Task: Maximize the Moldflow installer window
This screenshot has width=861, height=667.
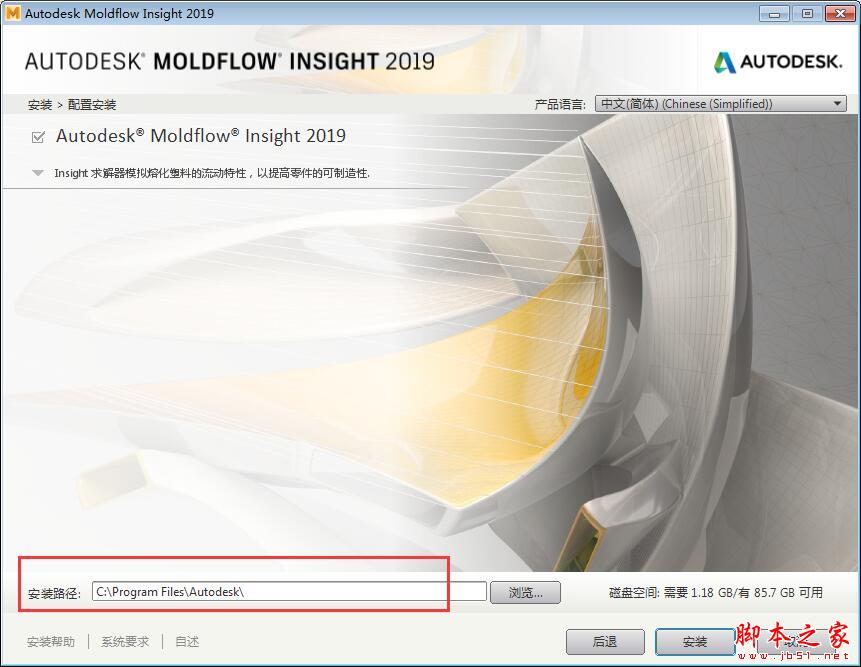Action: tap(807, 14)
